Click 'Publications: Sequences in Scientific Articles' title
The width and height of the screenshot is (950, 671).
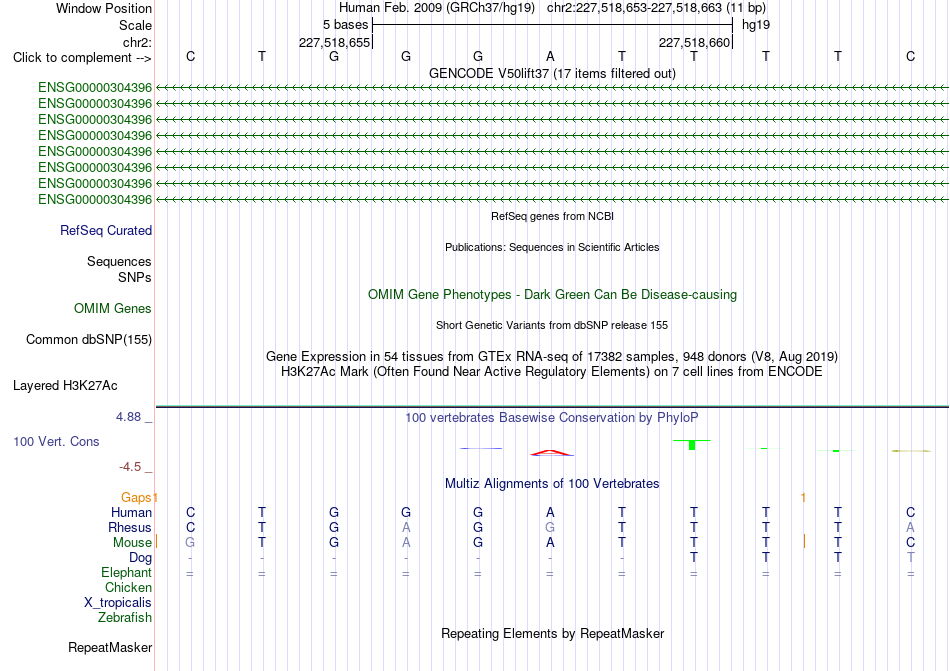[x=552, y=247]
